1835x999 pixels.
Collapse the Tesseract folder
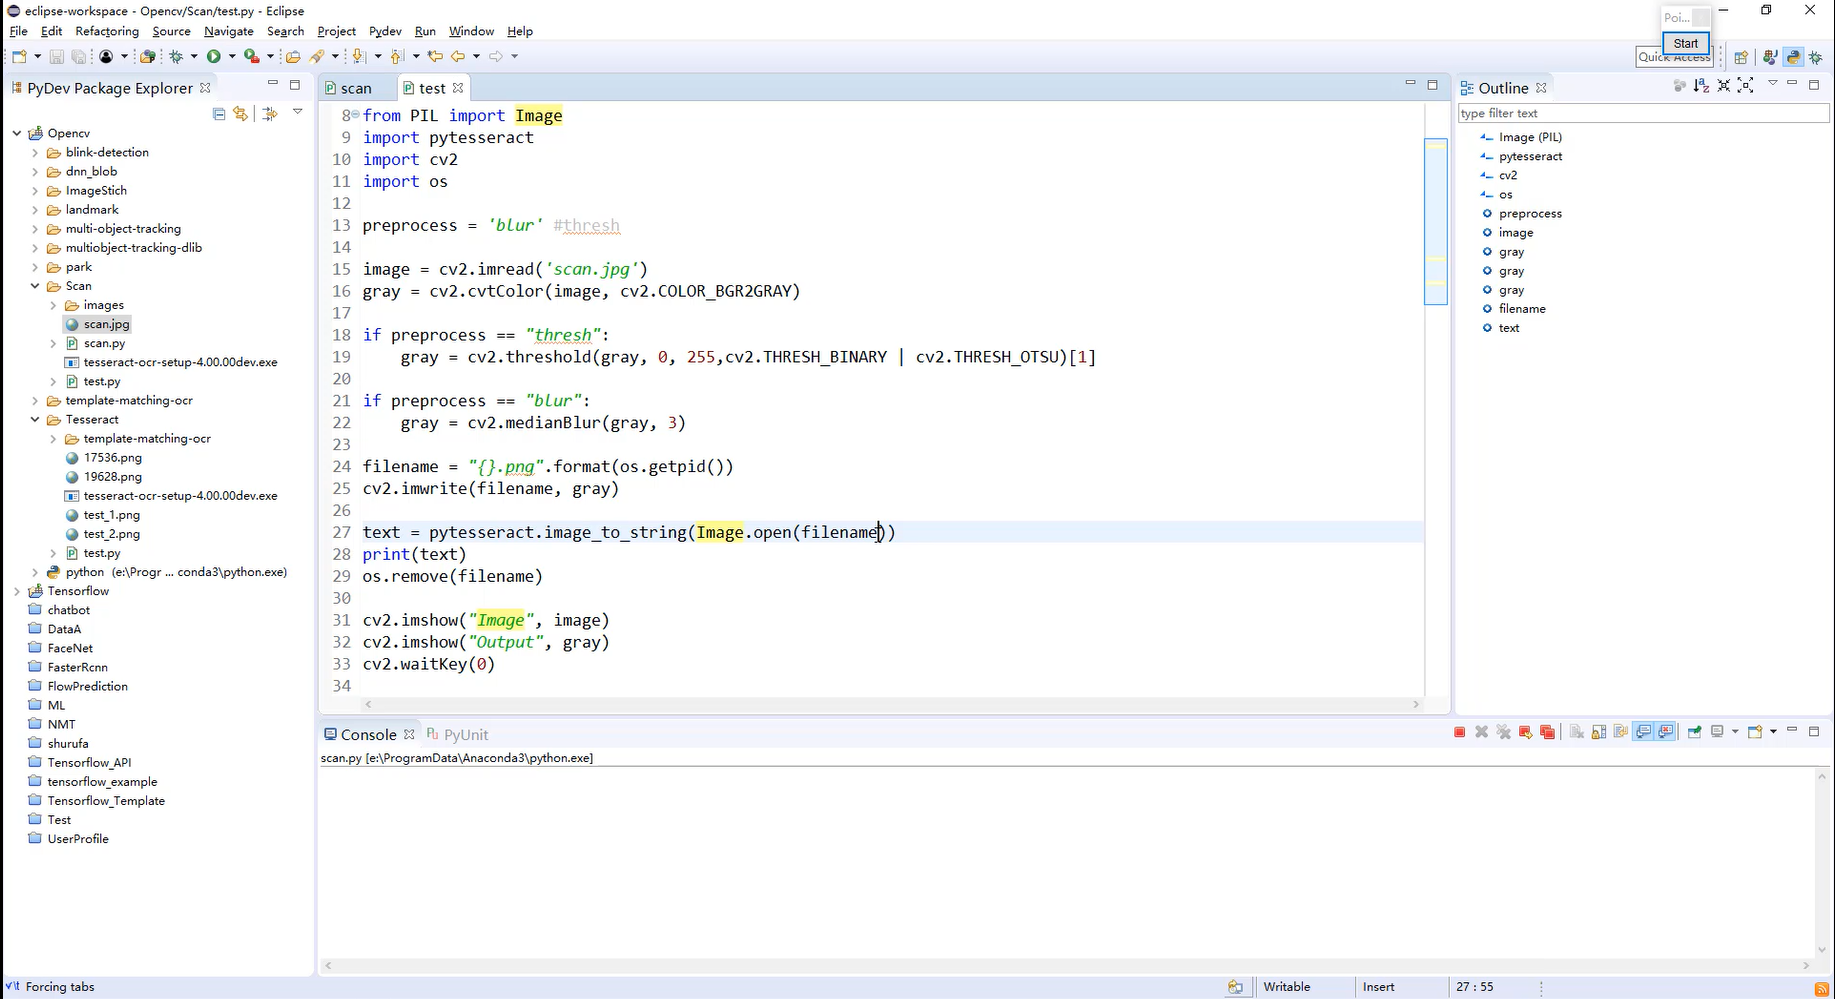pos(35,420)
